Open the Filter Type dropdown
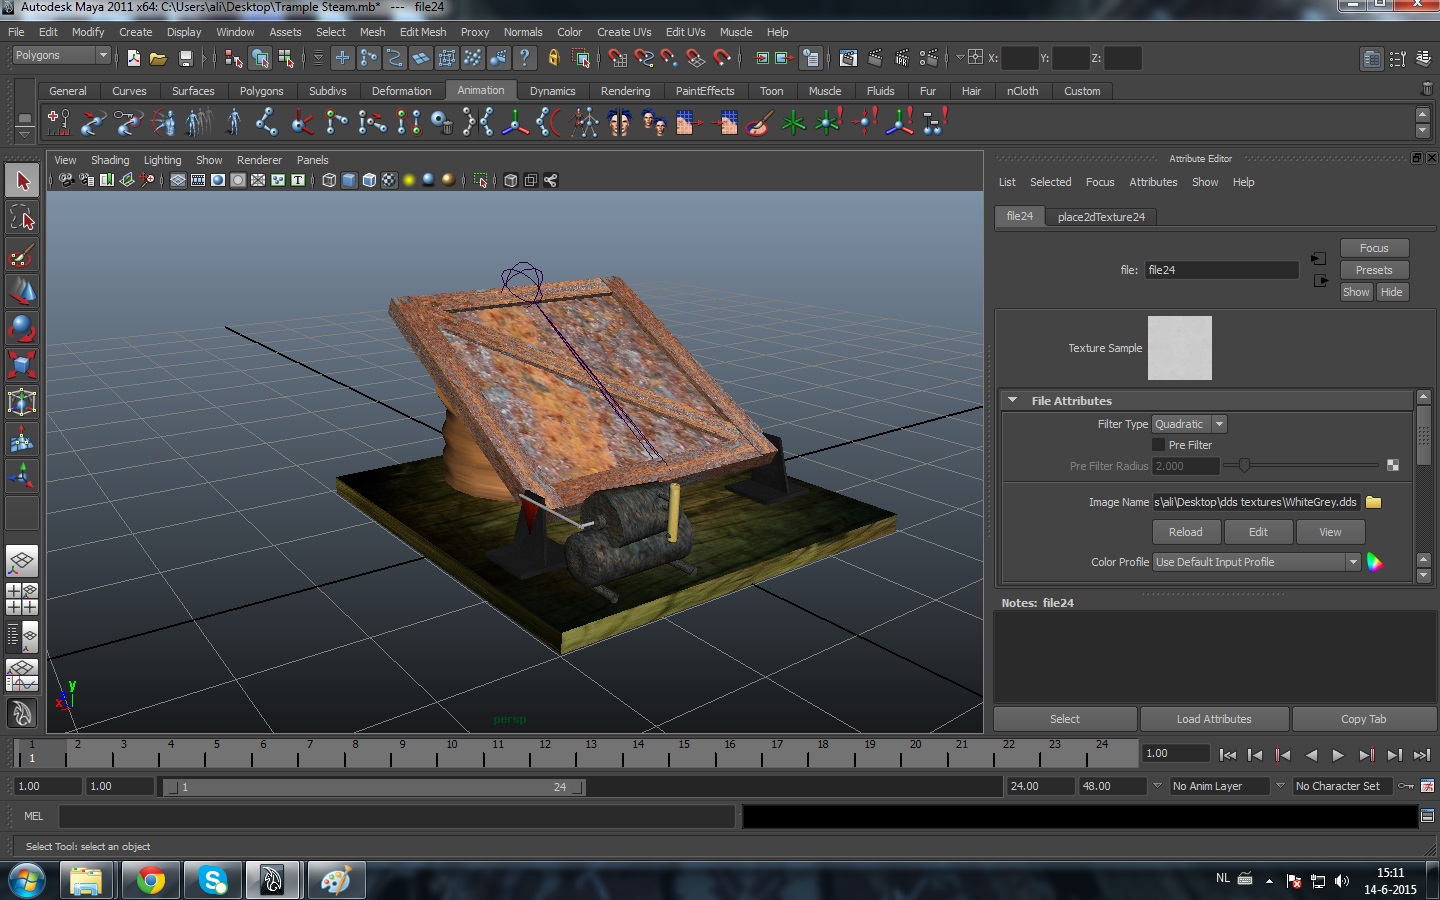 click(1189, 424)
